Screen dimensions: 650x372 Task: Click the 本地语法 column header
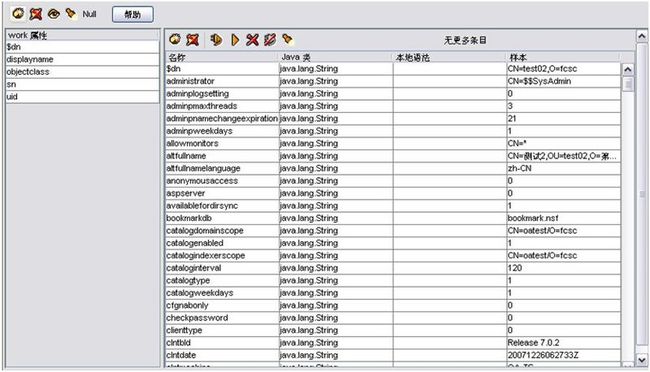[x=449, y=57]
